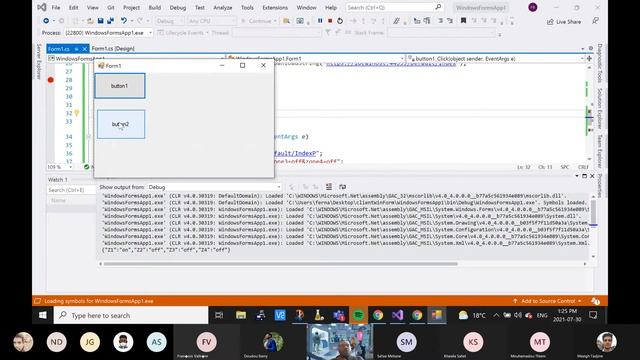The image size is (640, 360).
Task: Click Output panel vertical scrollbar thumb
Action: click(593, 212)
